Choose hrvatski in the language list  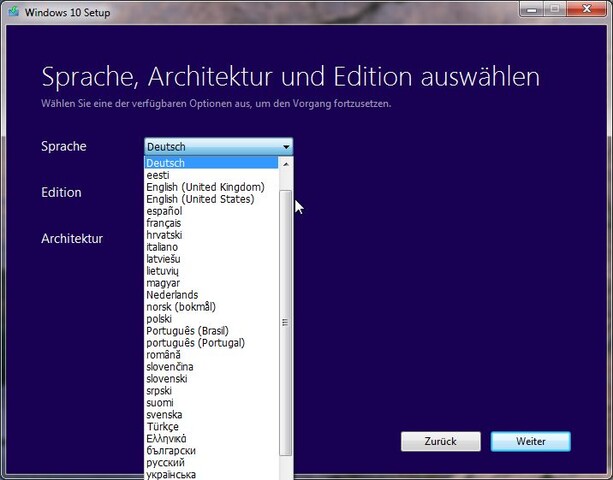[x=212, y=235]
